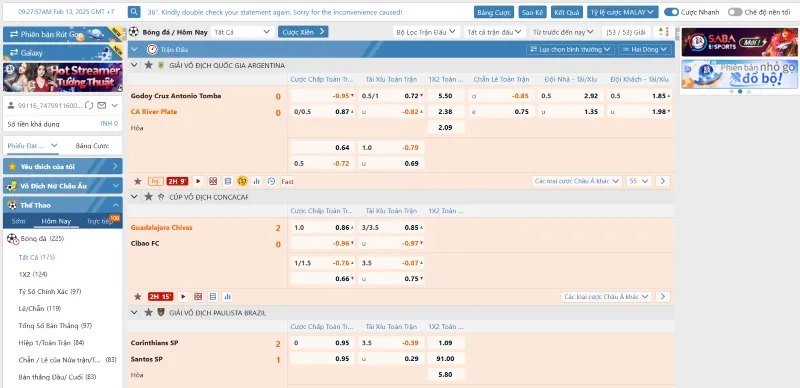Play live stream for Guadalajara Chivas match
The width and height of the screenshot is (800, 388).
tap(183, 297)
